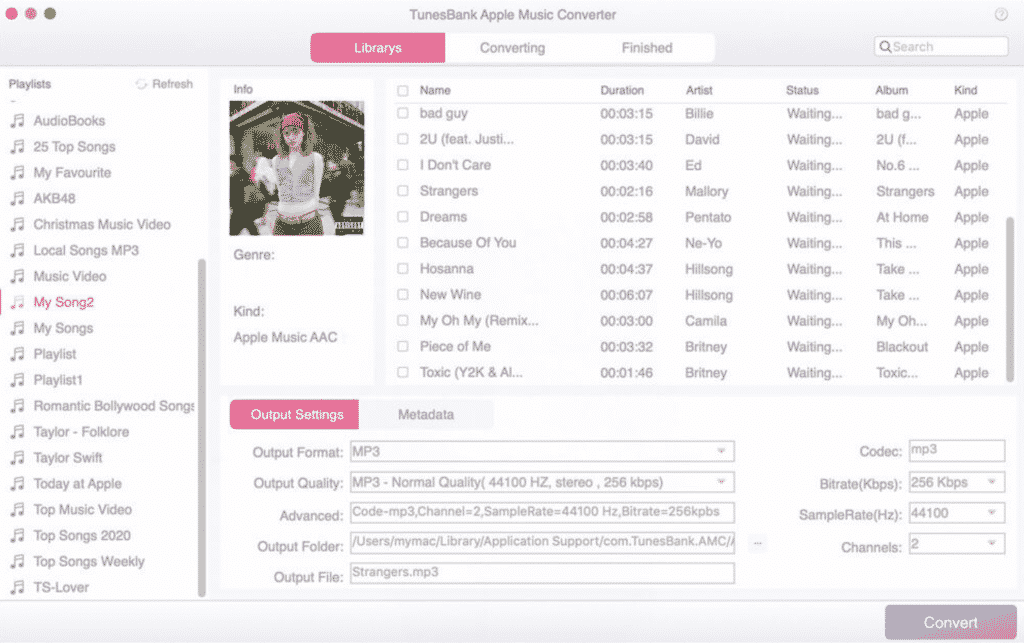Image resolution: width=1024 pixels, height=643 pixels.
Task: Click the "..." browse icon beside Output Folder
Action: [757, 542]
